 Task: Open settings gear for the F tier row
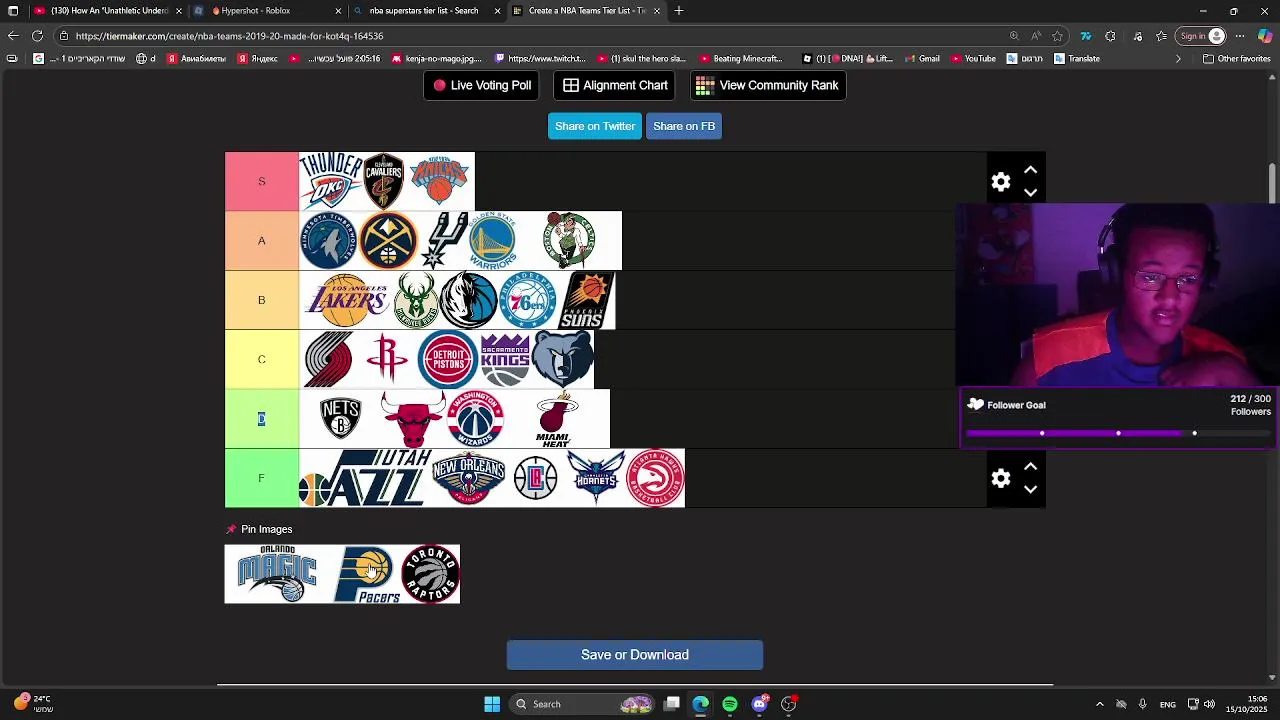pyautogui.click(x=1001, y=479)
